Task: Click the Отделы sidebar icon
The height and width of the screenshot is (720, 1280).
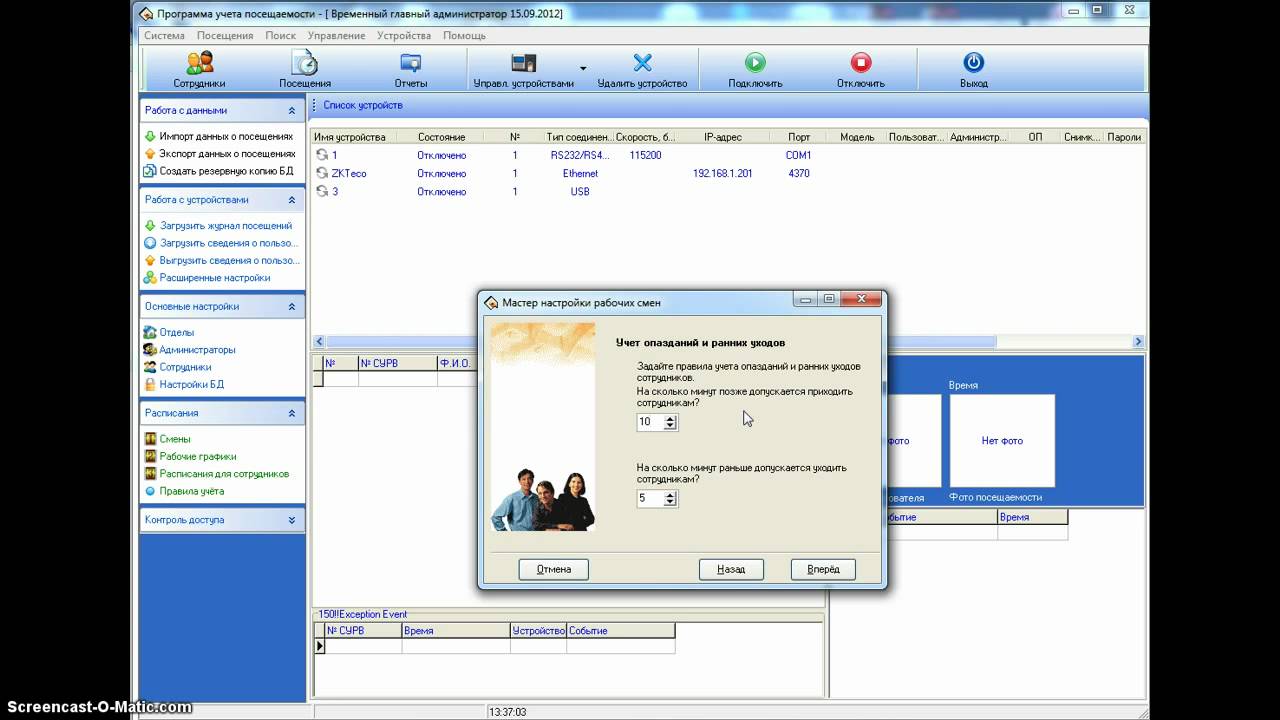Action: click(150, 332)
